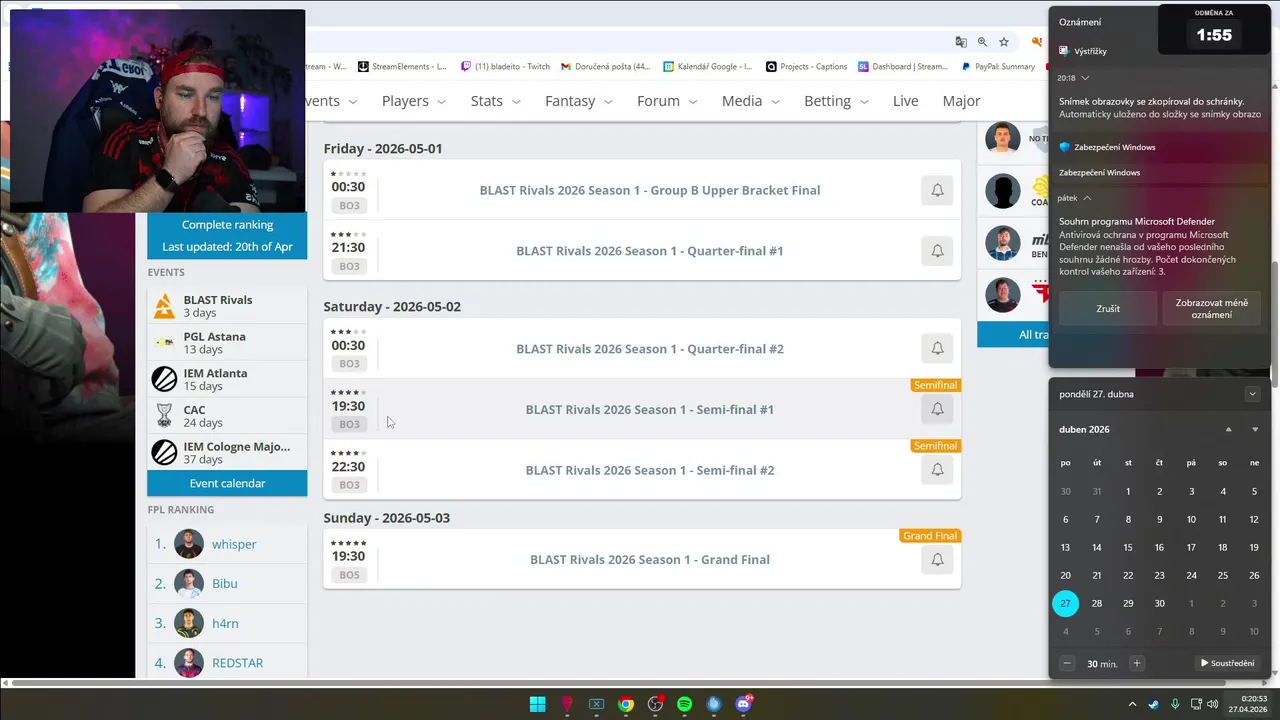Open Spotify from the taskbar
This screenshot has width=1280, height=720.
tap(684, 704)
